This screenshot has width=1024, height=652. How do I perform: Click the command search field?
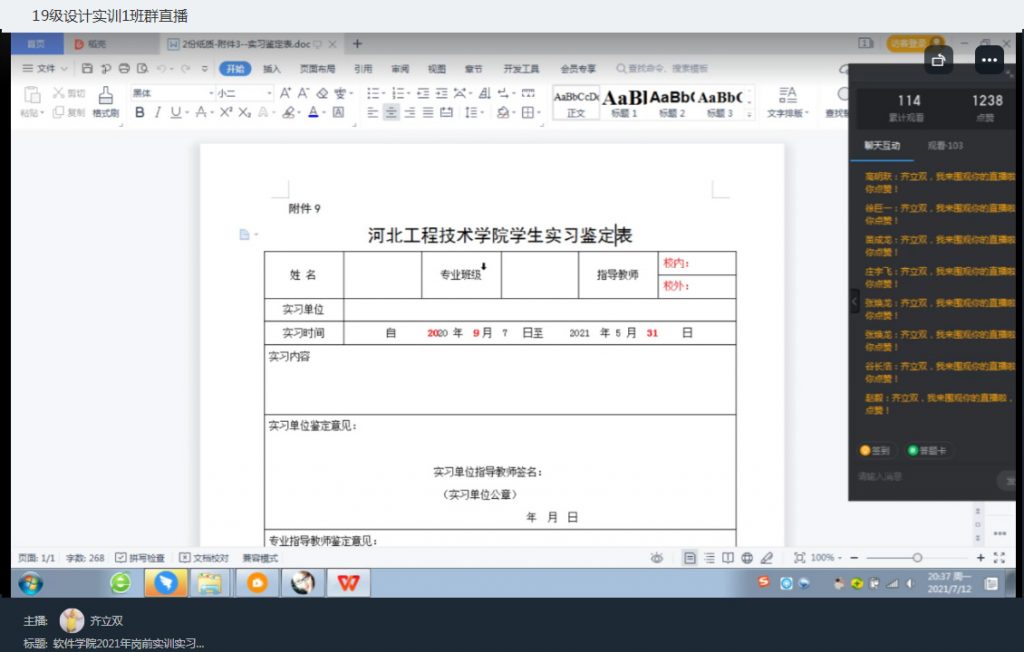[662, 68]
